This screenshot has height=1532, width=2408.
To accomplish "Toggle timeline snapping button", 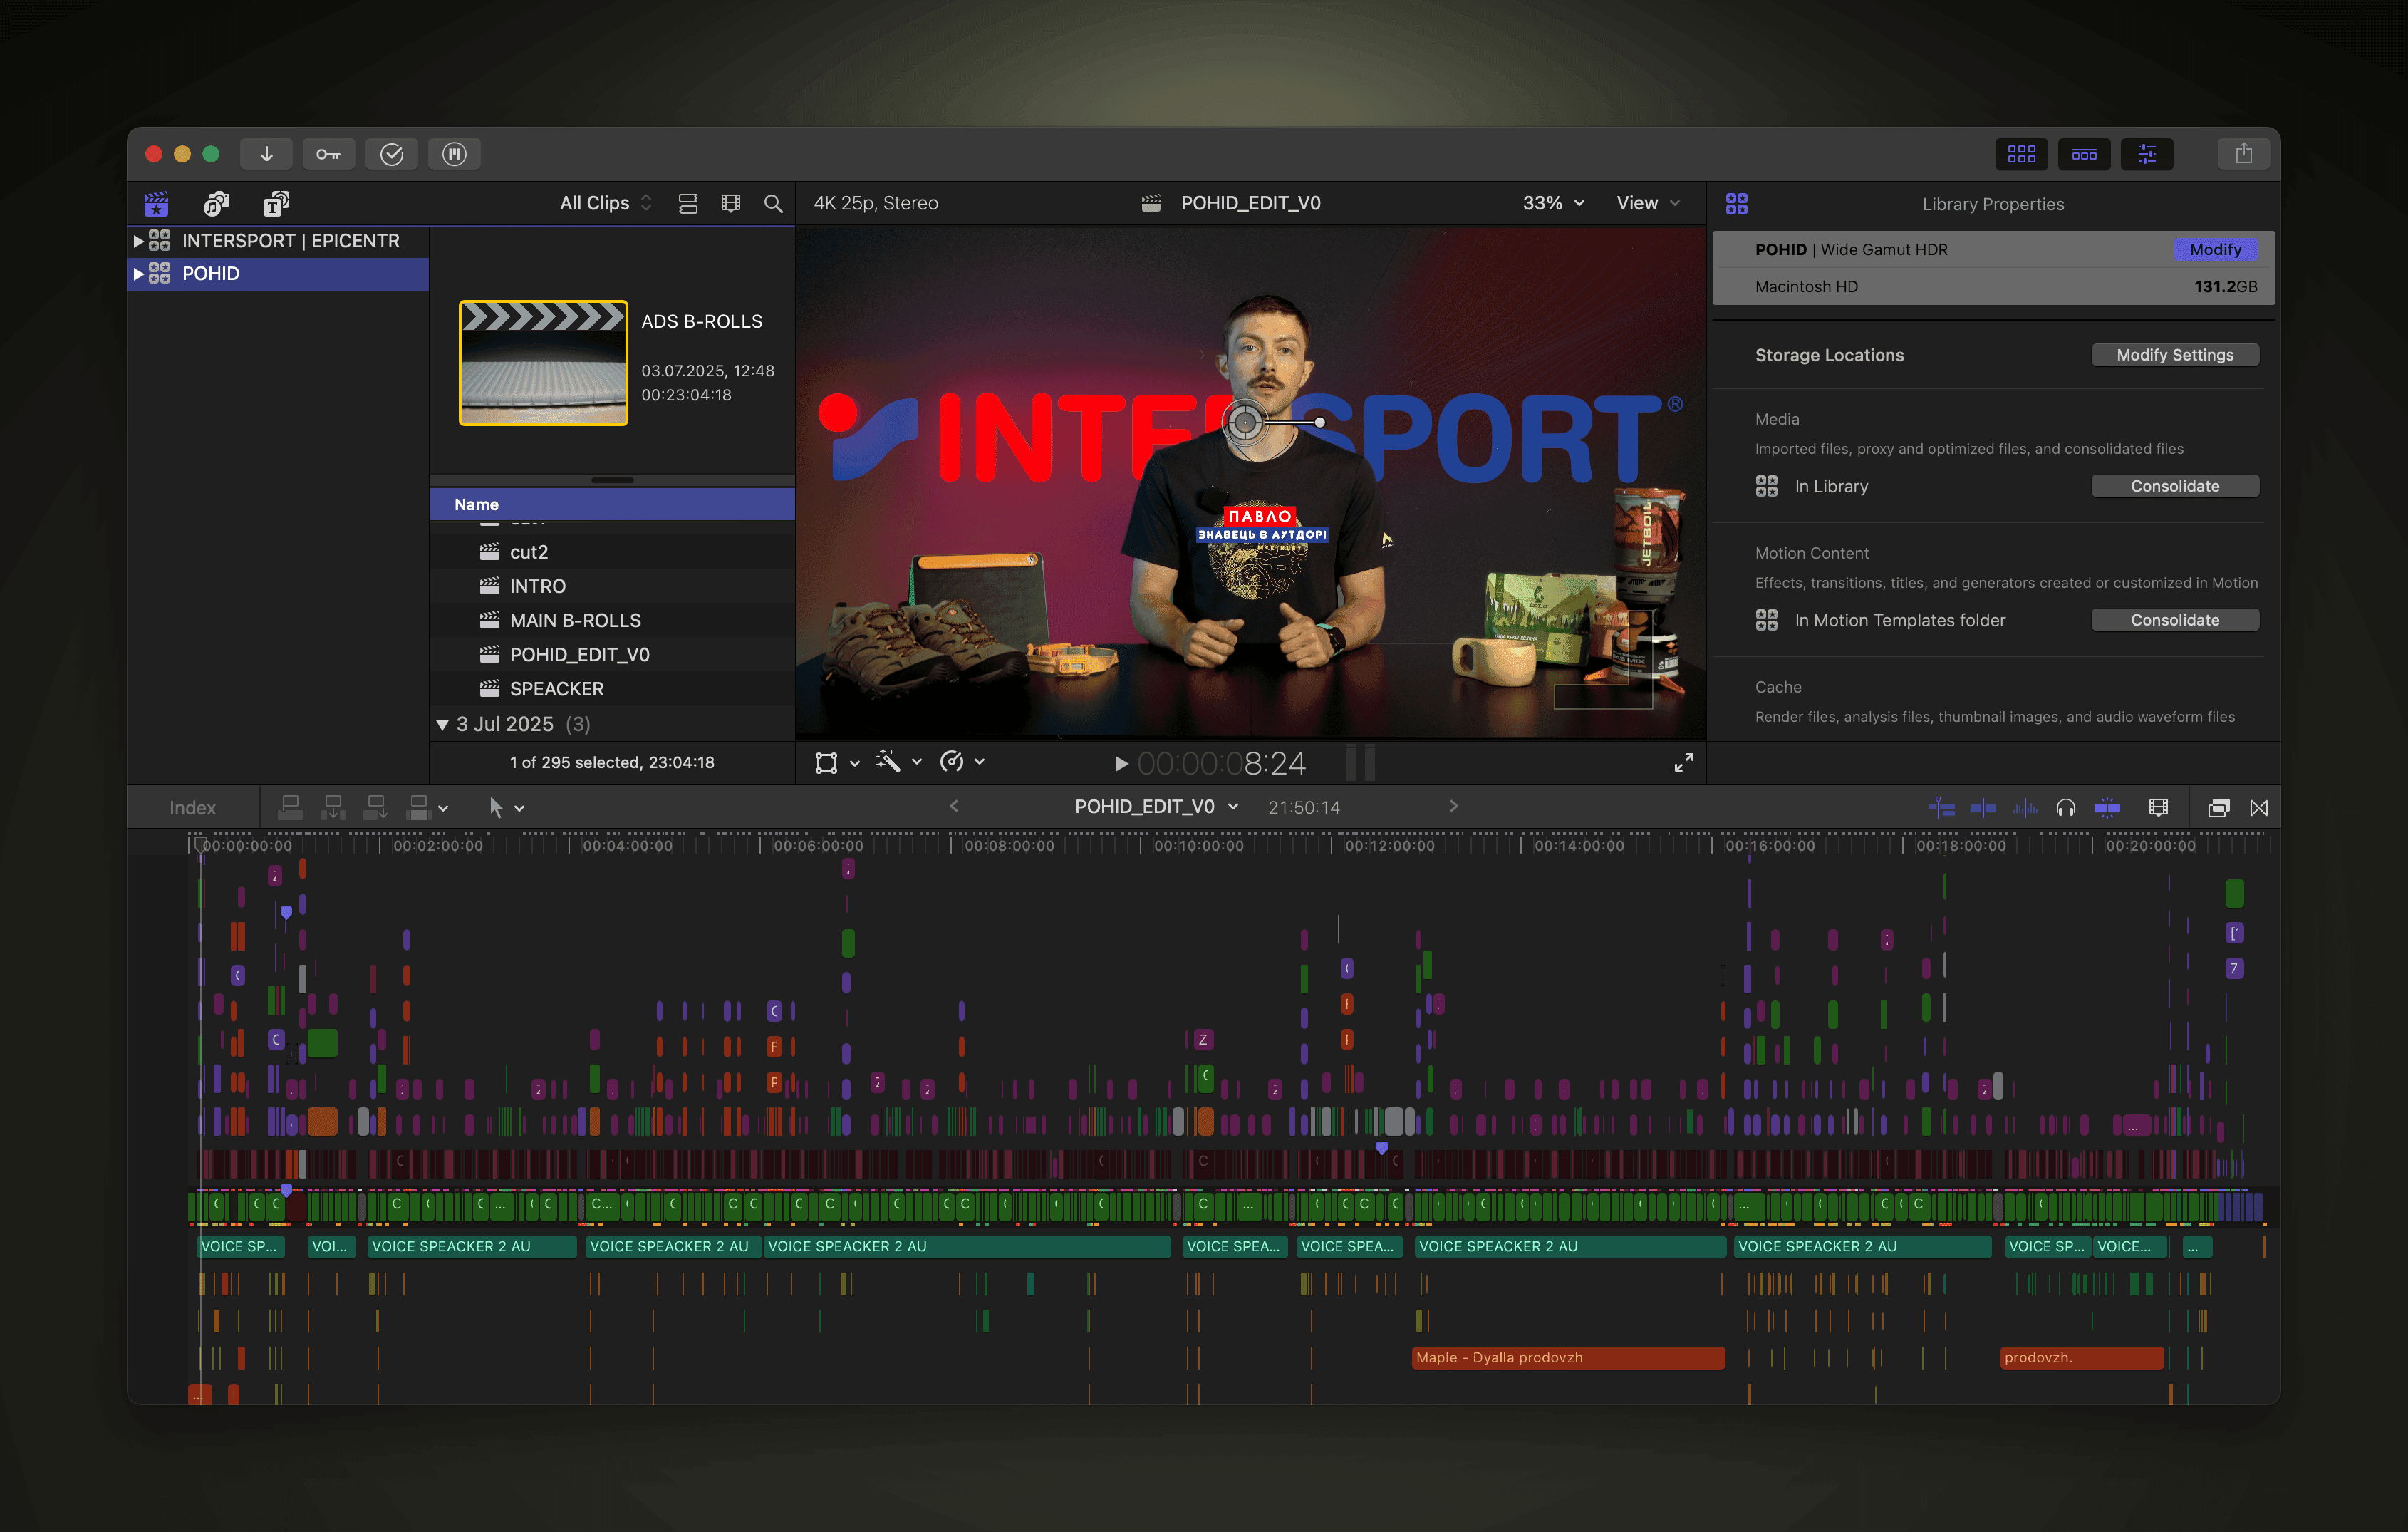I will click(x=2106, y=808).
